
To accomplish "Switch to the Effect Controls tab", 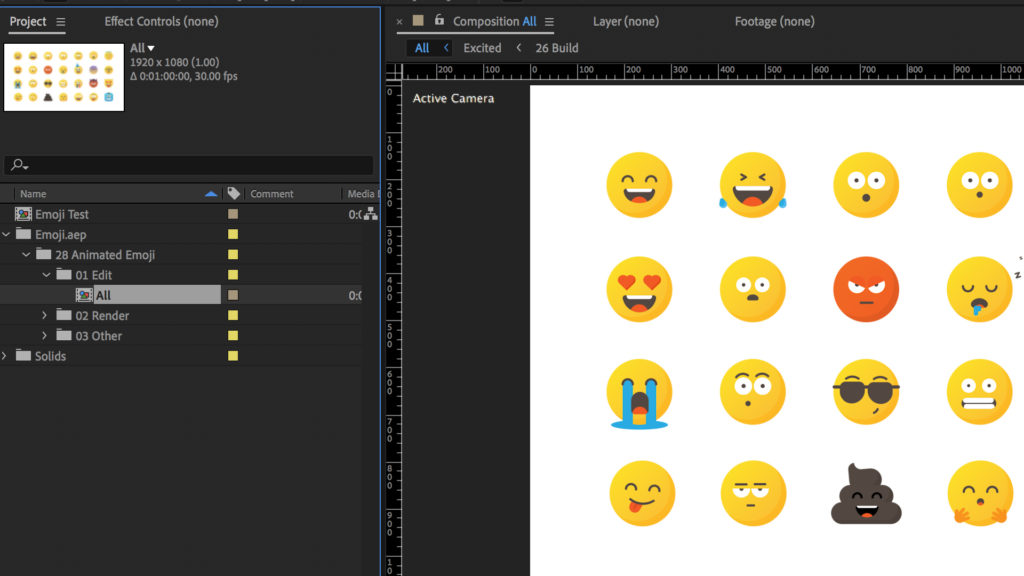I will [161, 21].
